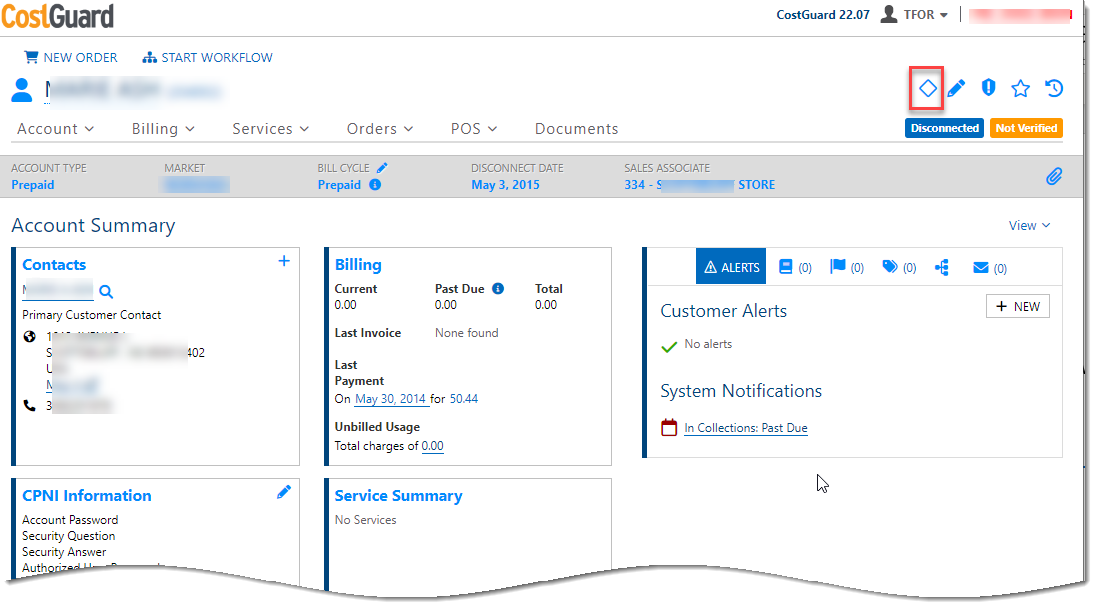Click the star favorite icon

click(x=1020, y=88)
